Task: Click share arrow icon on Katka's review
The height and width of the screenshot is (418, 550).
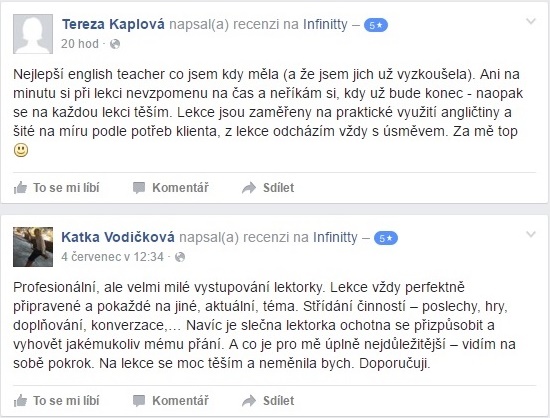Action: coord(249,401)
